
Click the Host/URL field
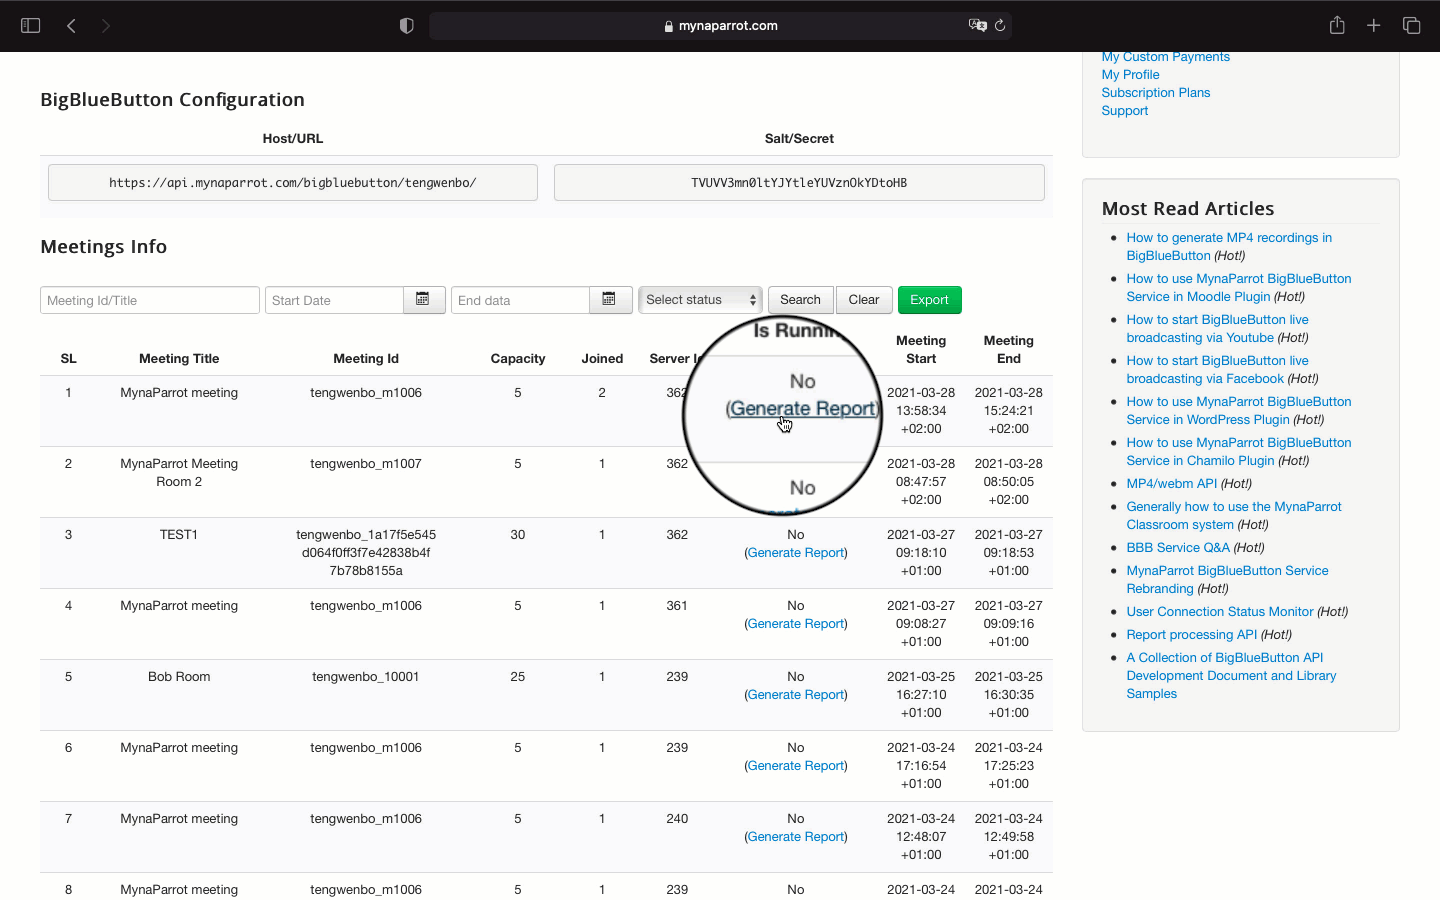[293, 183]
